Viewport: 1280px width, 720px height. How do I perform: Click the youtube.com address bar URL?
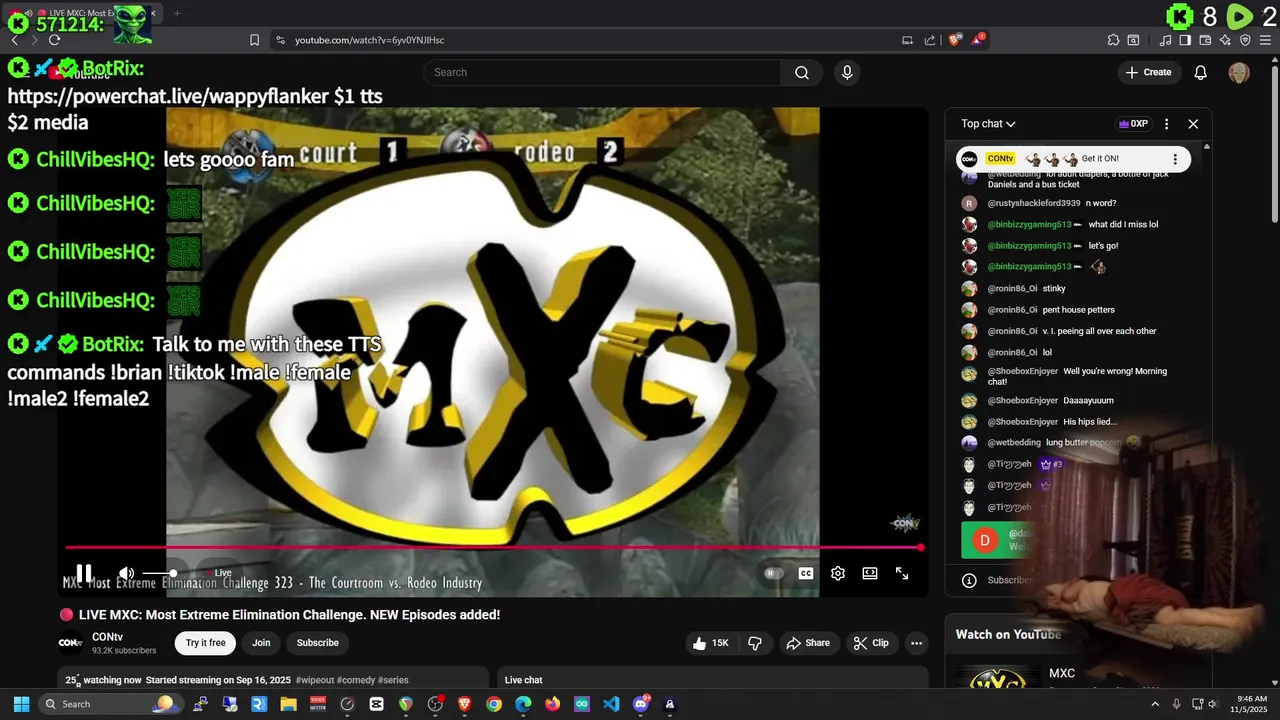[x=369, y=40]
